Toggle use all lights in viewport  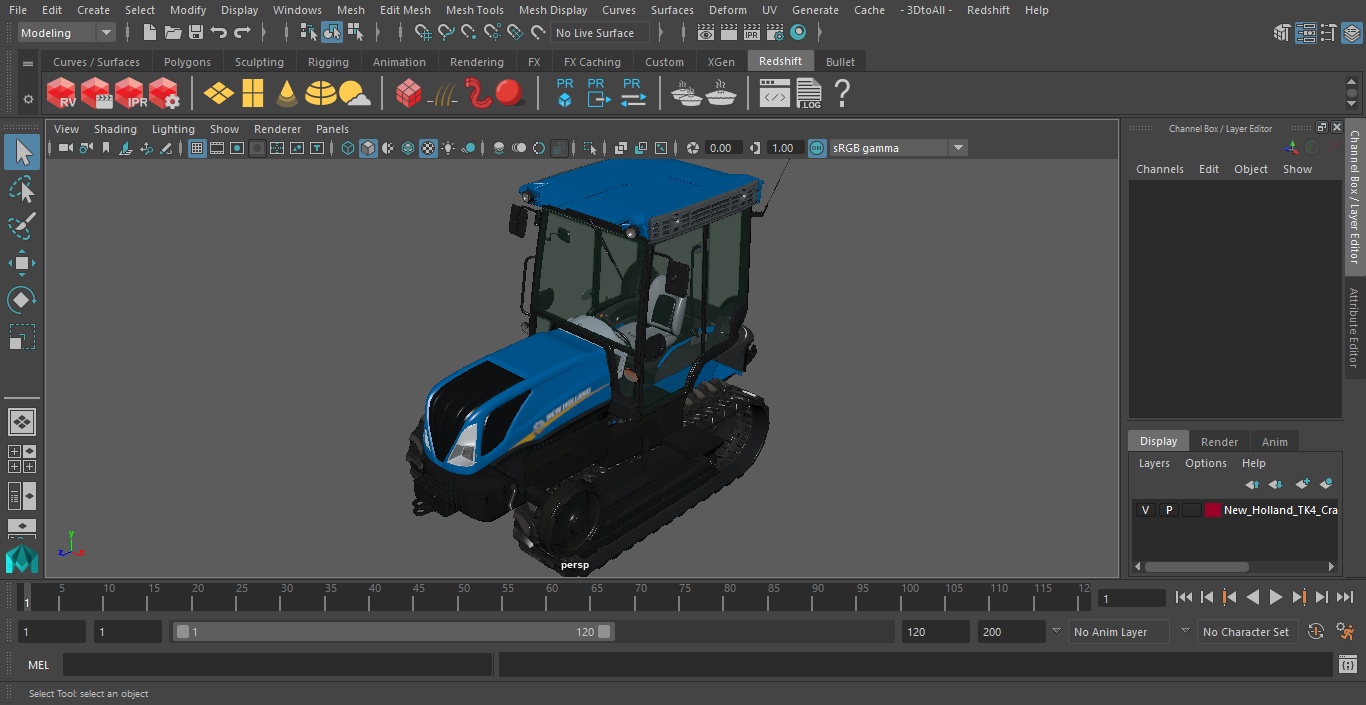[448, 148]
